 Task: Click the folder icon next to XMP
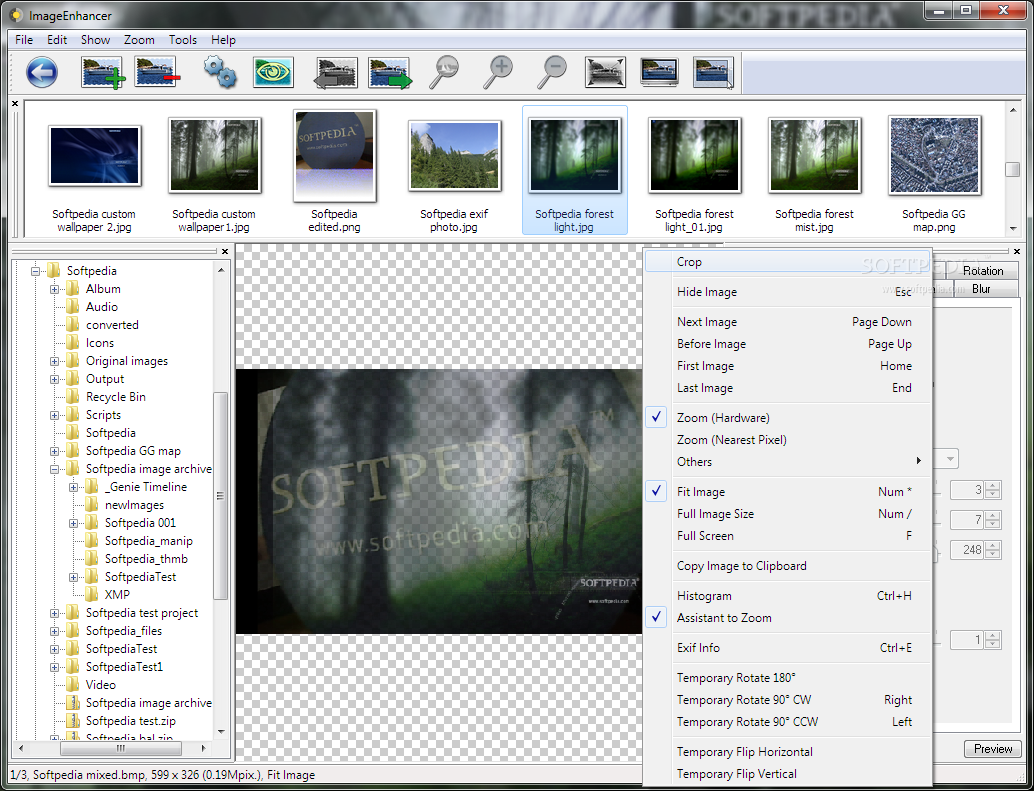coord(92,595)
